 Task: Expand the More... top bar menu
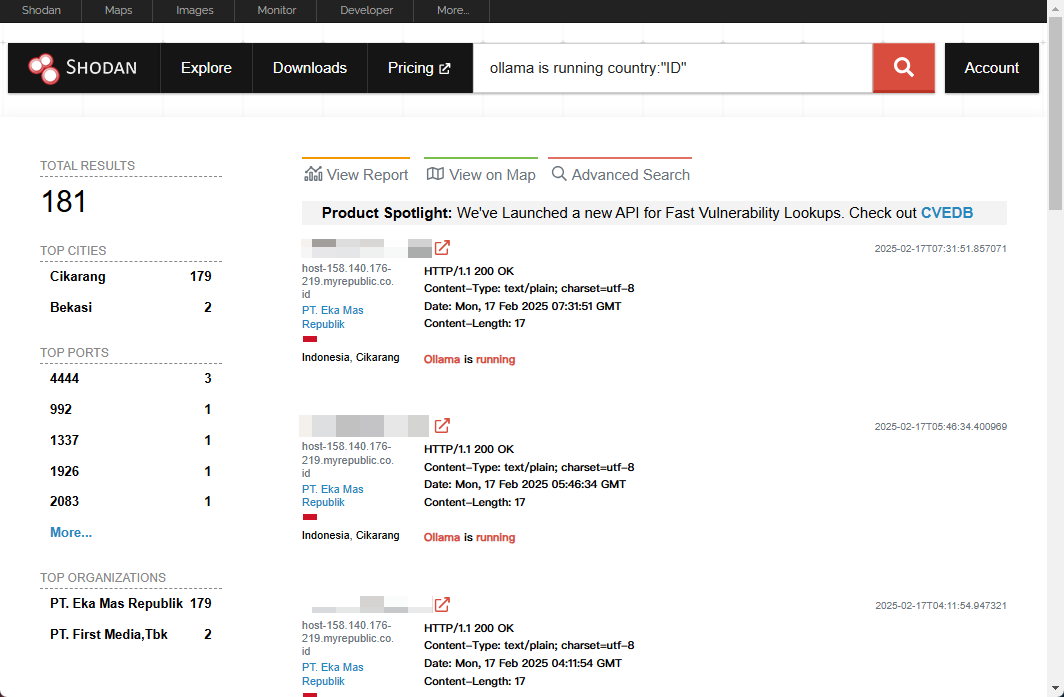453,10
